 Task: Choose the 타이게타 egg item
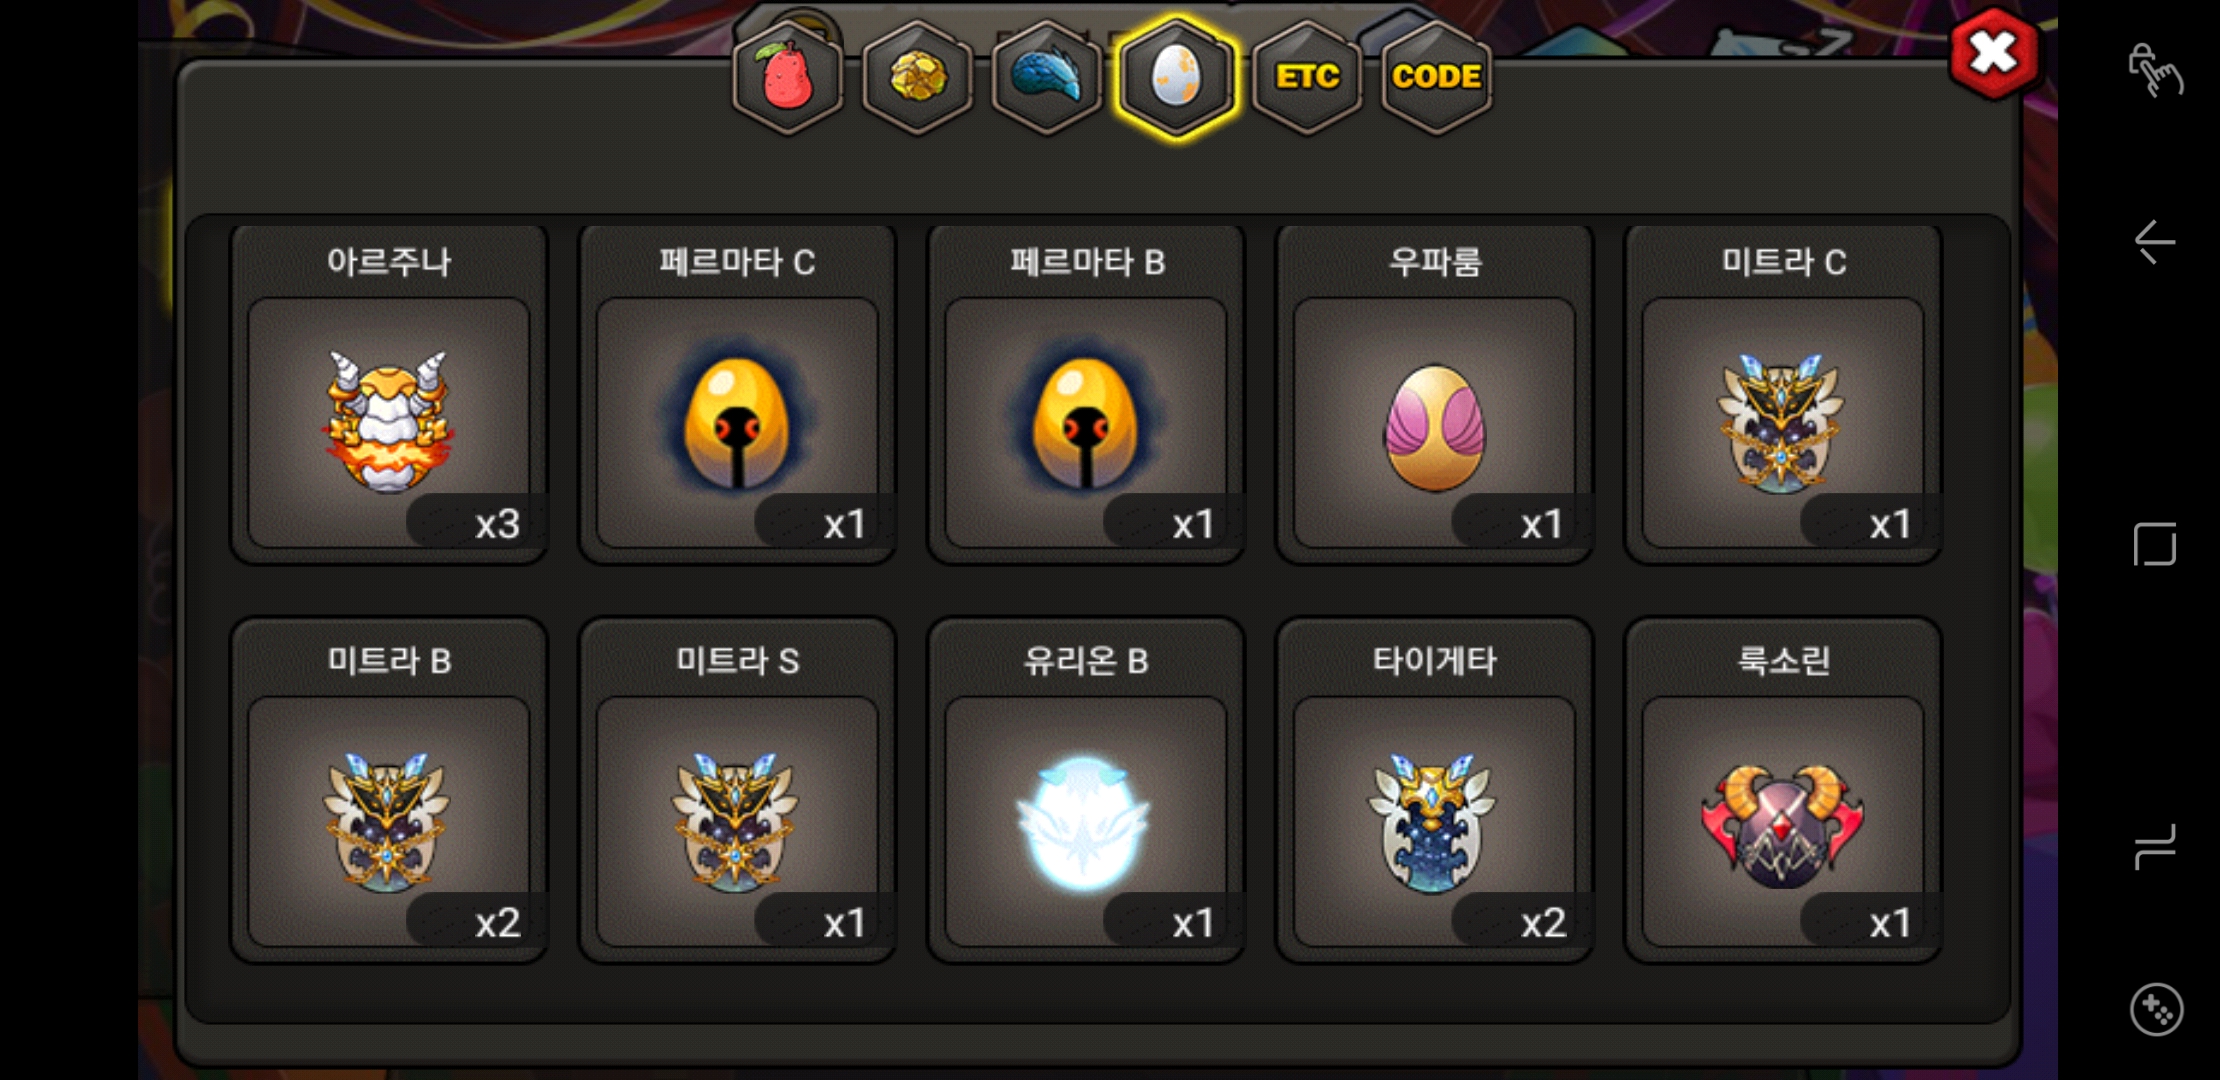click(1435, 791)
